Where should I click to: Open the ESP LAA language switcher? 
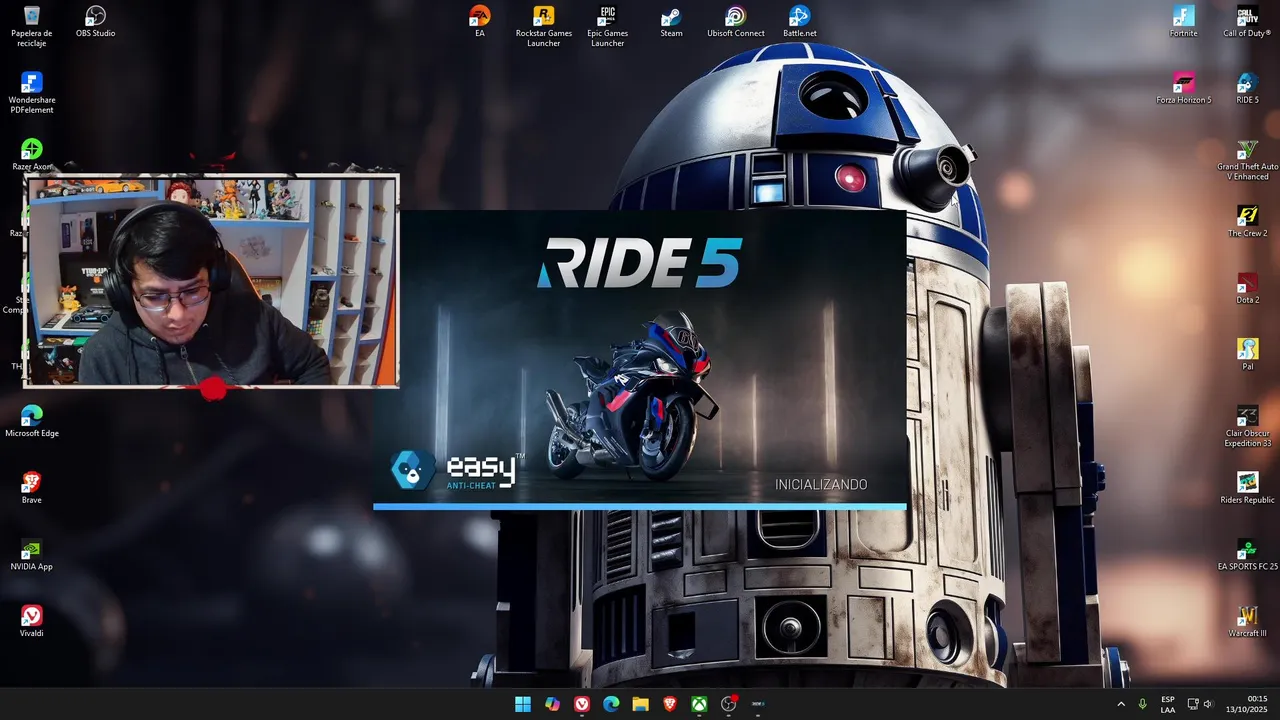(x=1168, y=704)
